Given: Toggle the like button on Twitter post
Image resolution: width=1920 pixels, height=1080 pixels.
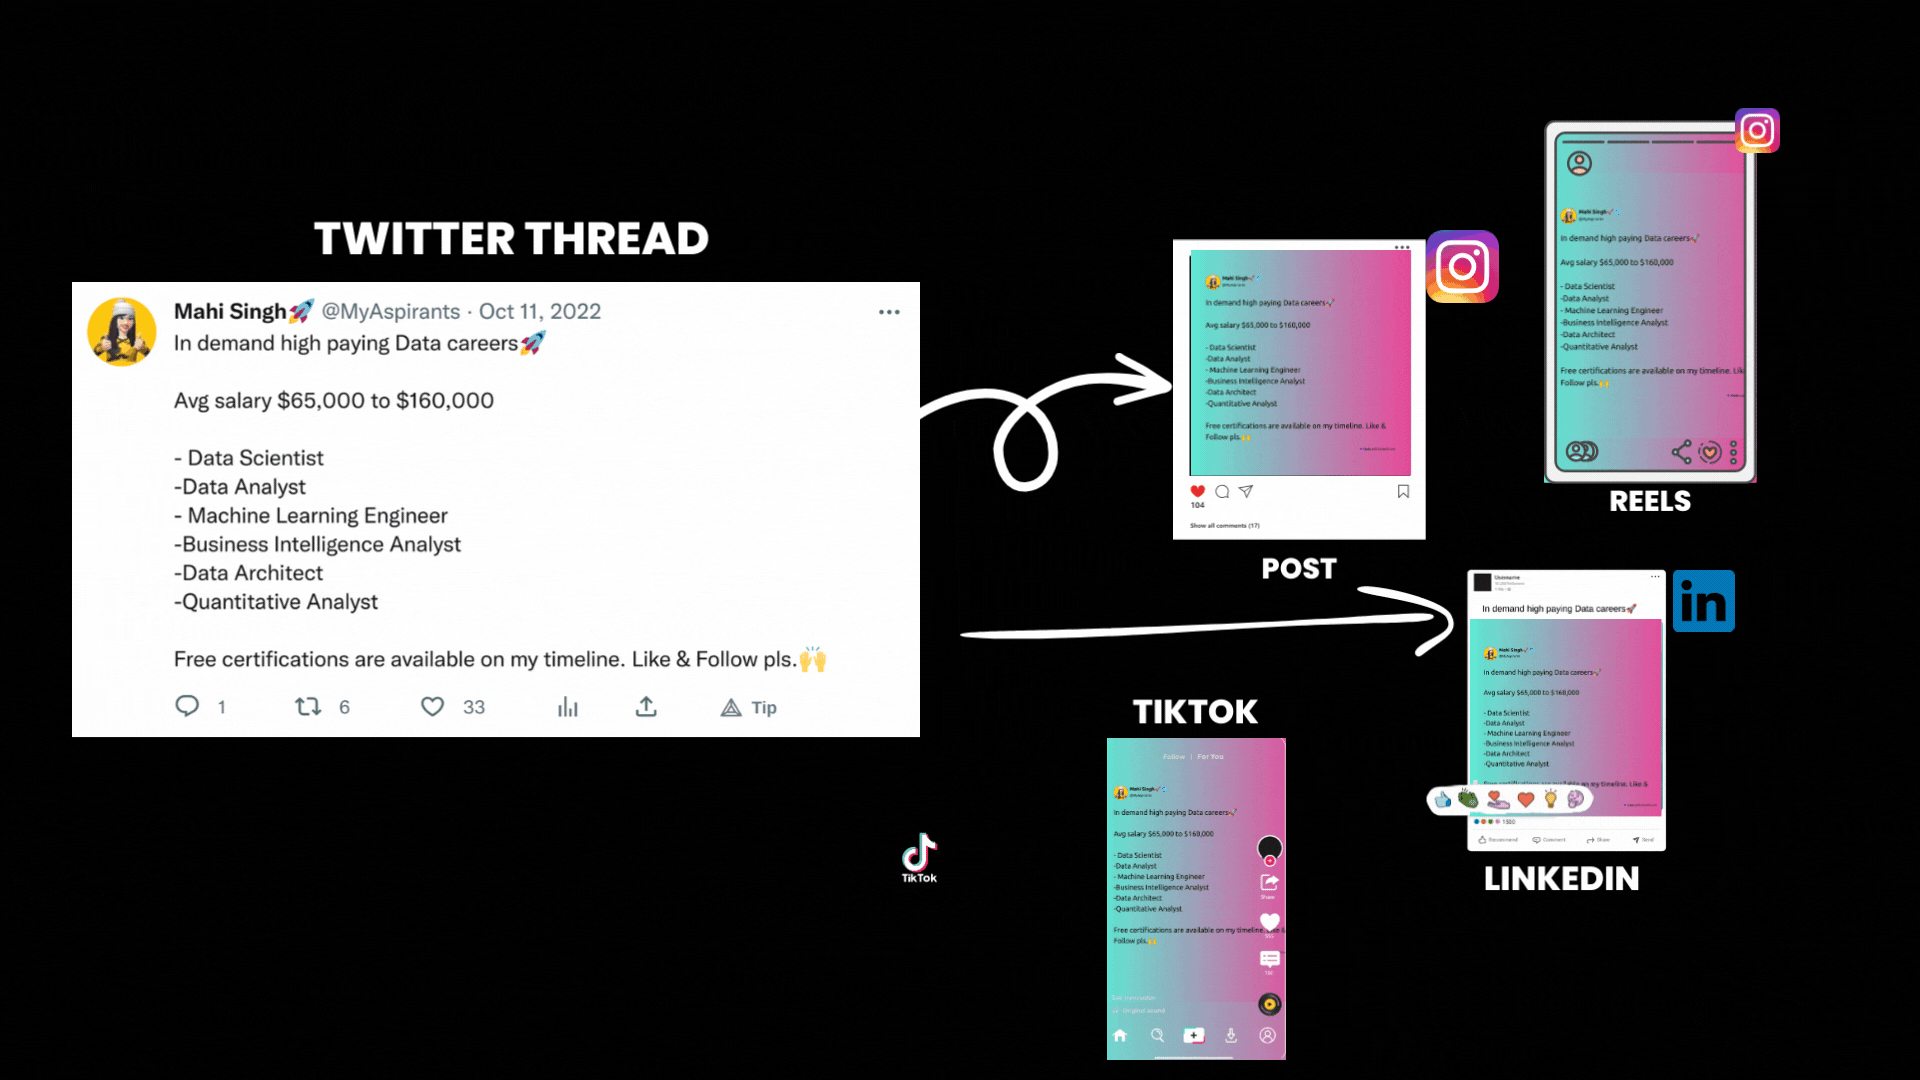Looking at the screenshot, I should click(x=433, y=707).
